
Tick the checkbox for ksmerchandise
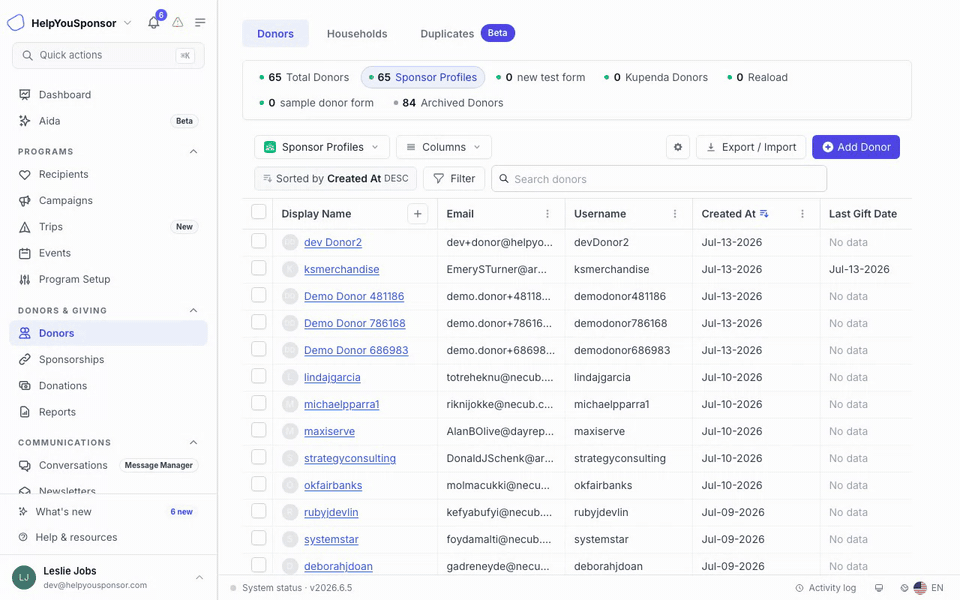[x=258, y=268]
